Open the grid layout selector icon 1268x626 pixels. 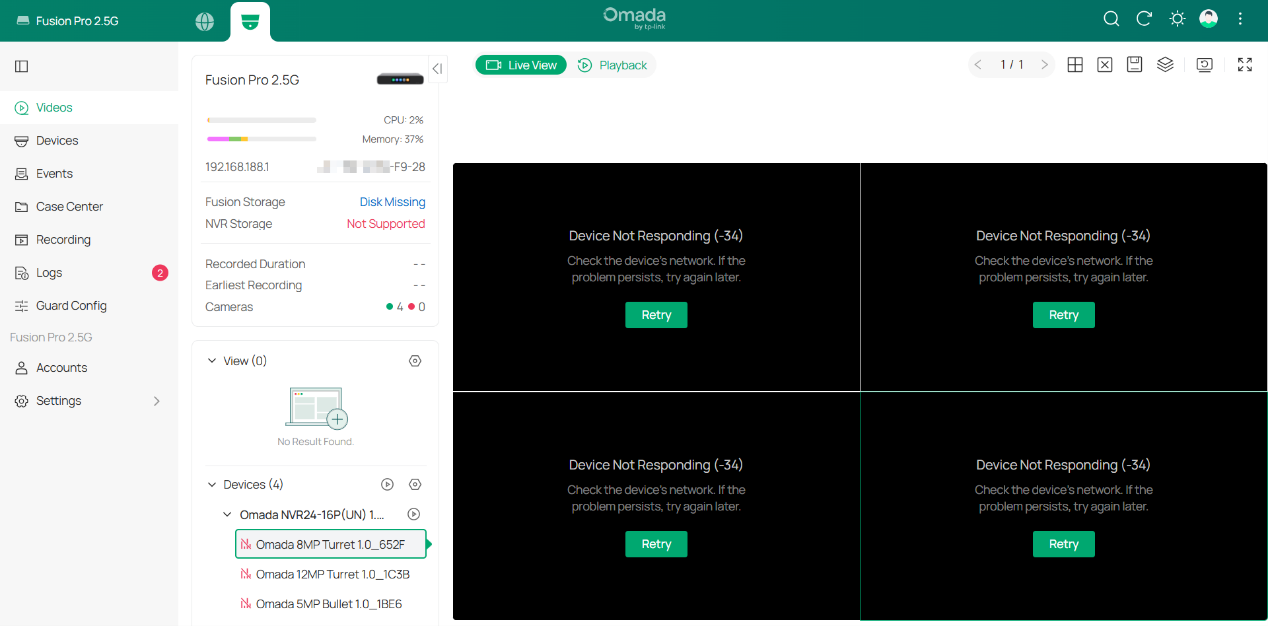[x=1075, y=65]
